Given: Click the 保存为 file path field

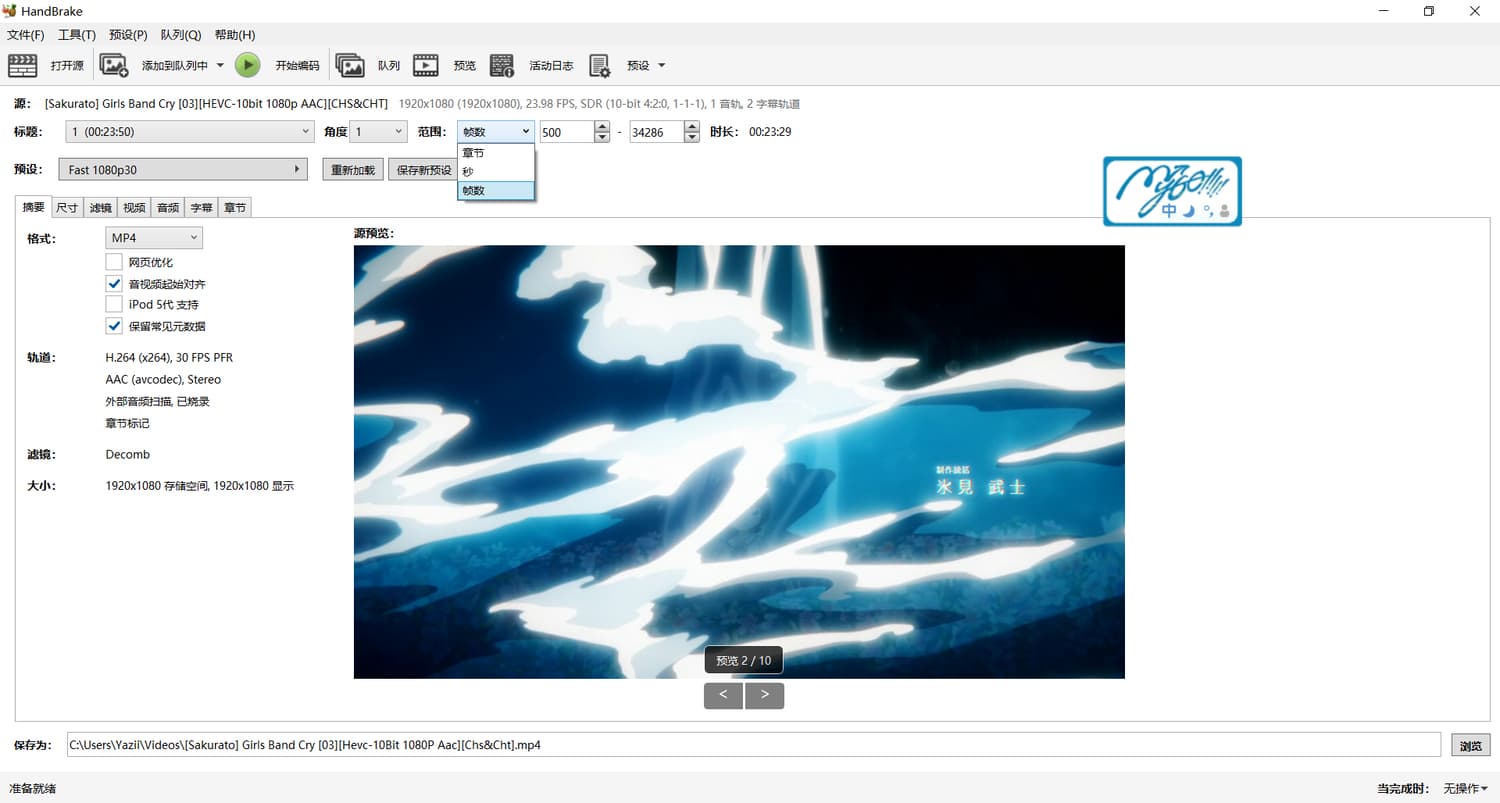Looking at the screenshot, I should pos(752,745).
